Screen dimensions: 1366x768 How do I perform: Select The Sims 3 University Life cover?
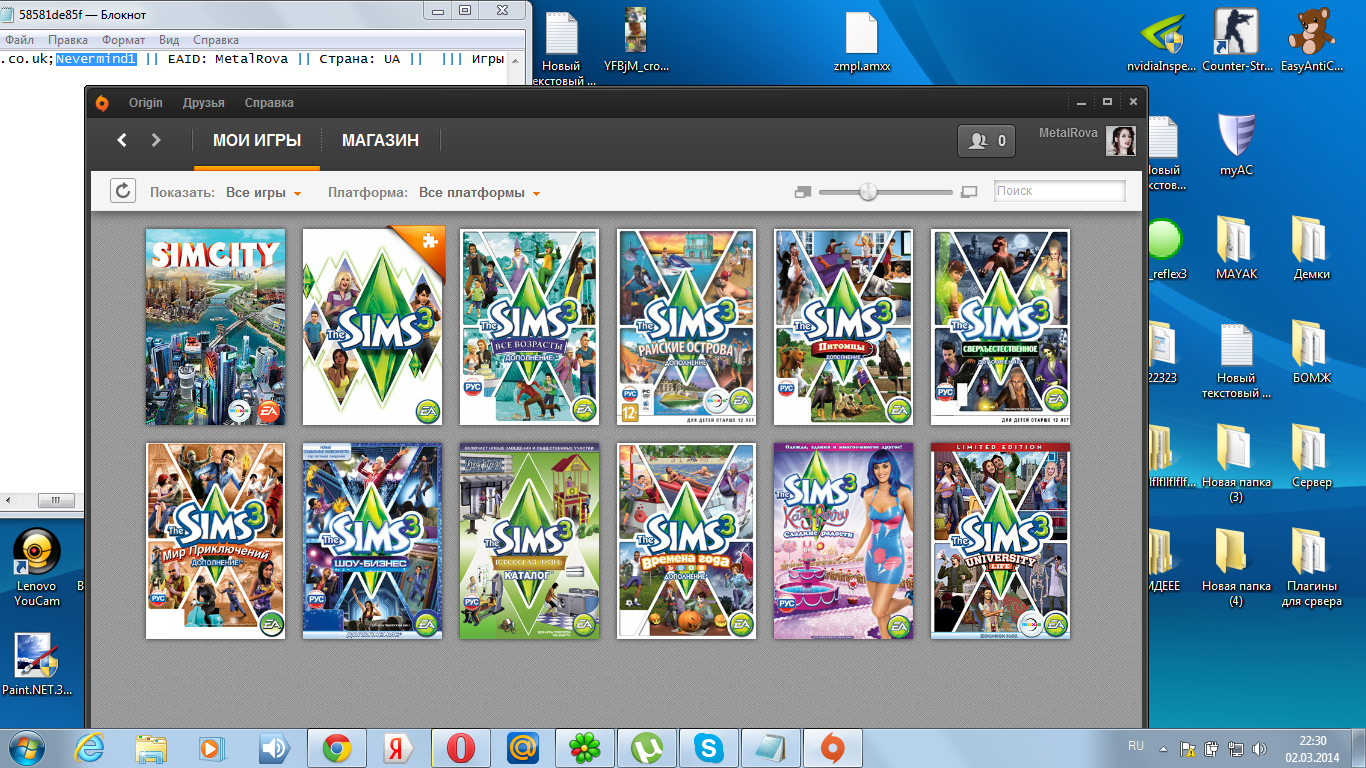[x=1000, y=541]
